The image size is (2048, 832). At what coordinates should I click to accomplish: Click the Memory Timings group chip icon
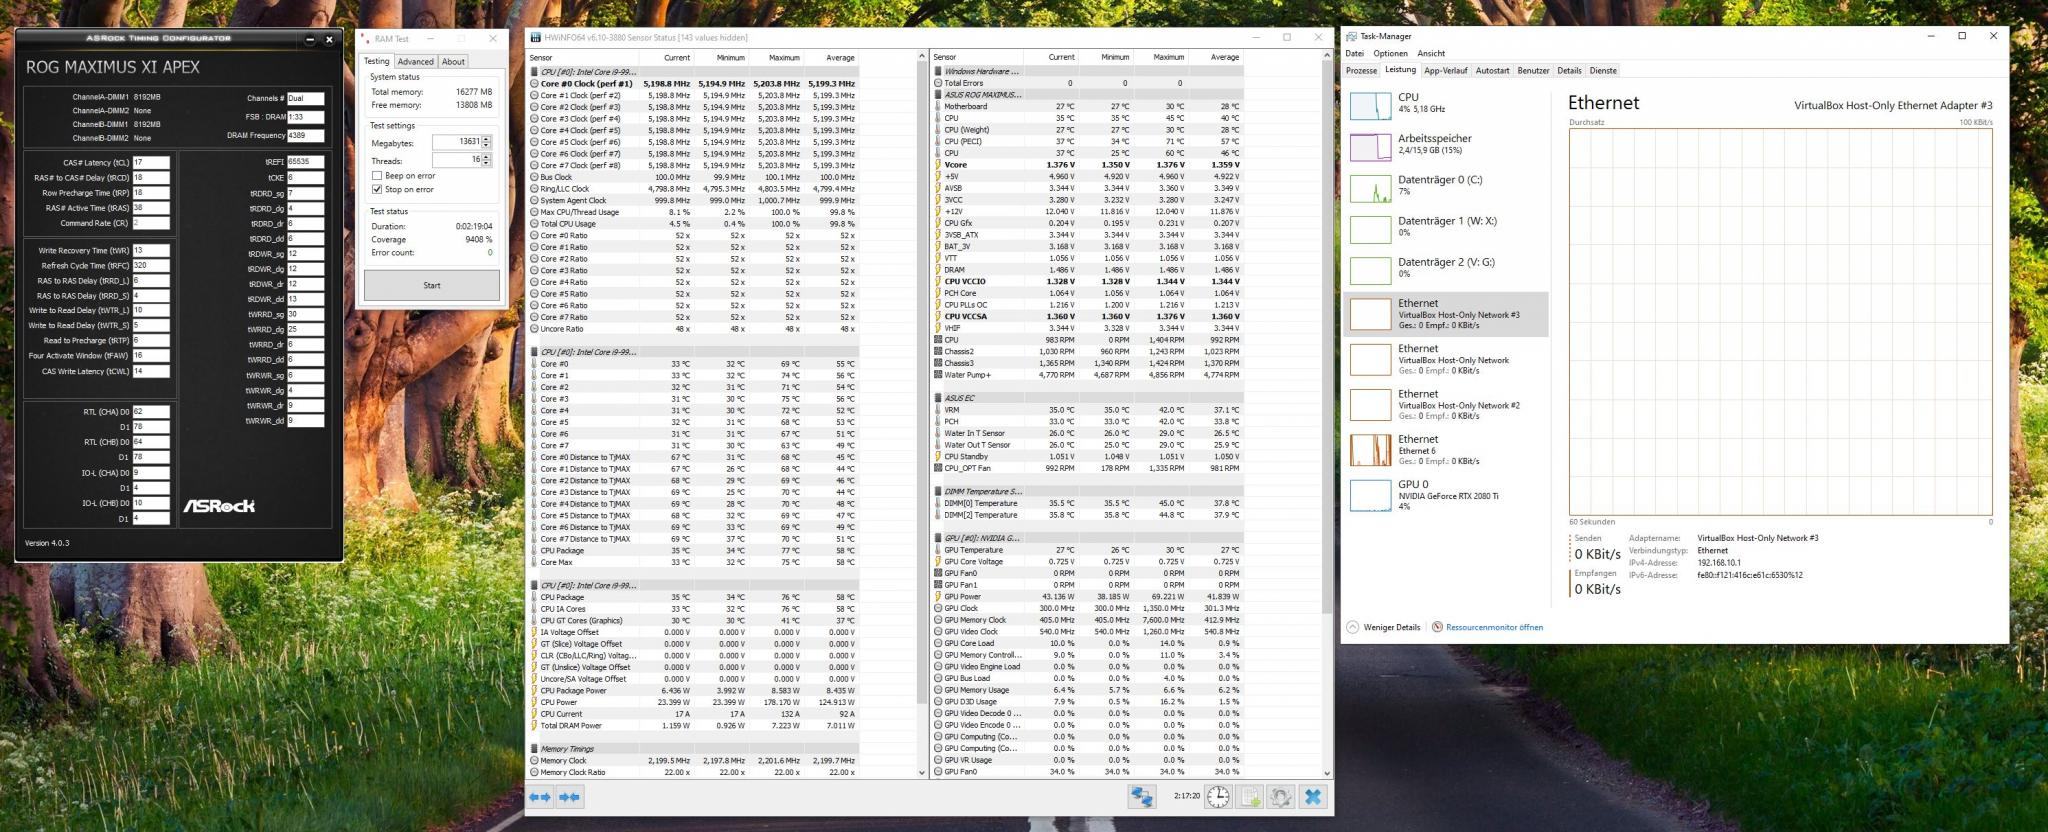pyautogui.click(x=534, y=749)
